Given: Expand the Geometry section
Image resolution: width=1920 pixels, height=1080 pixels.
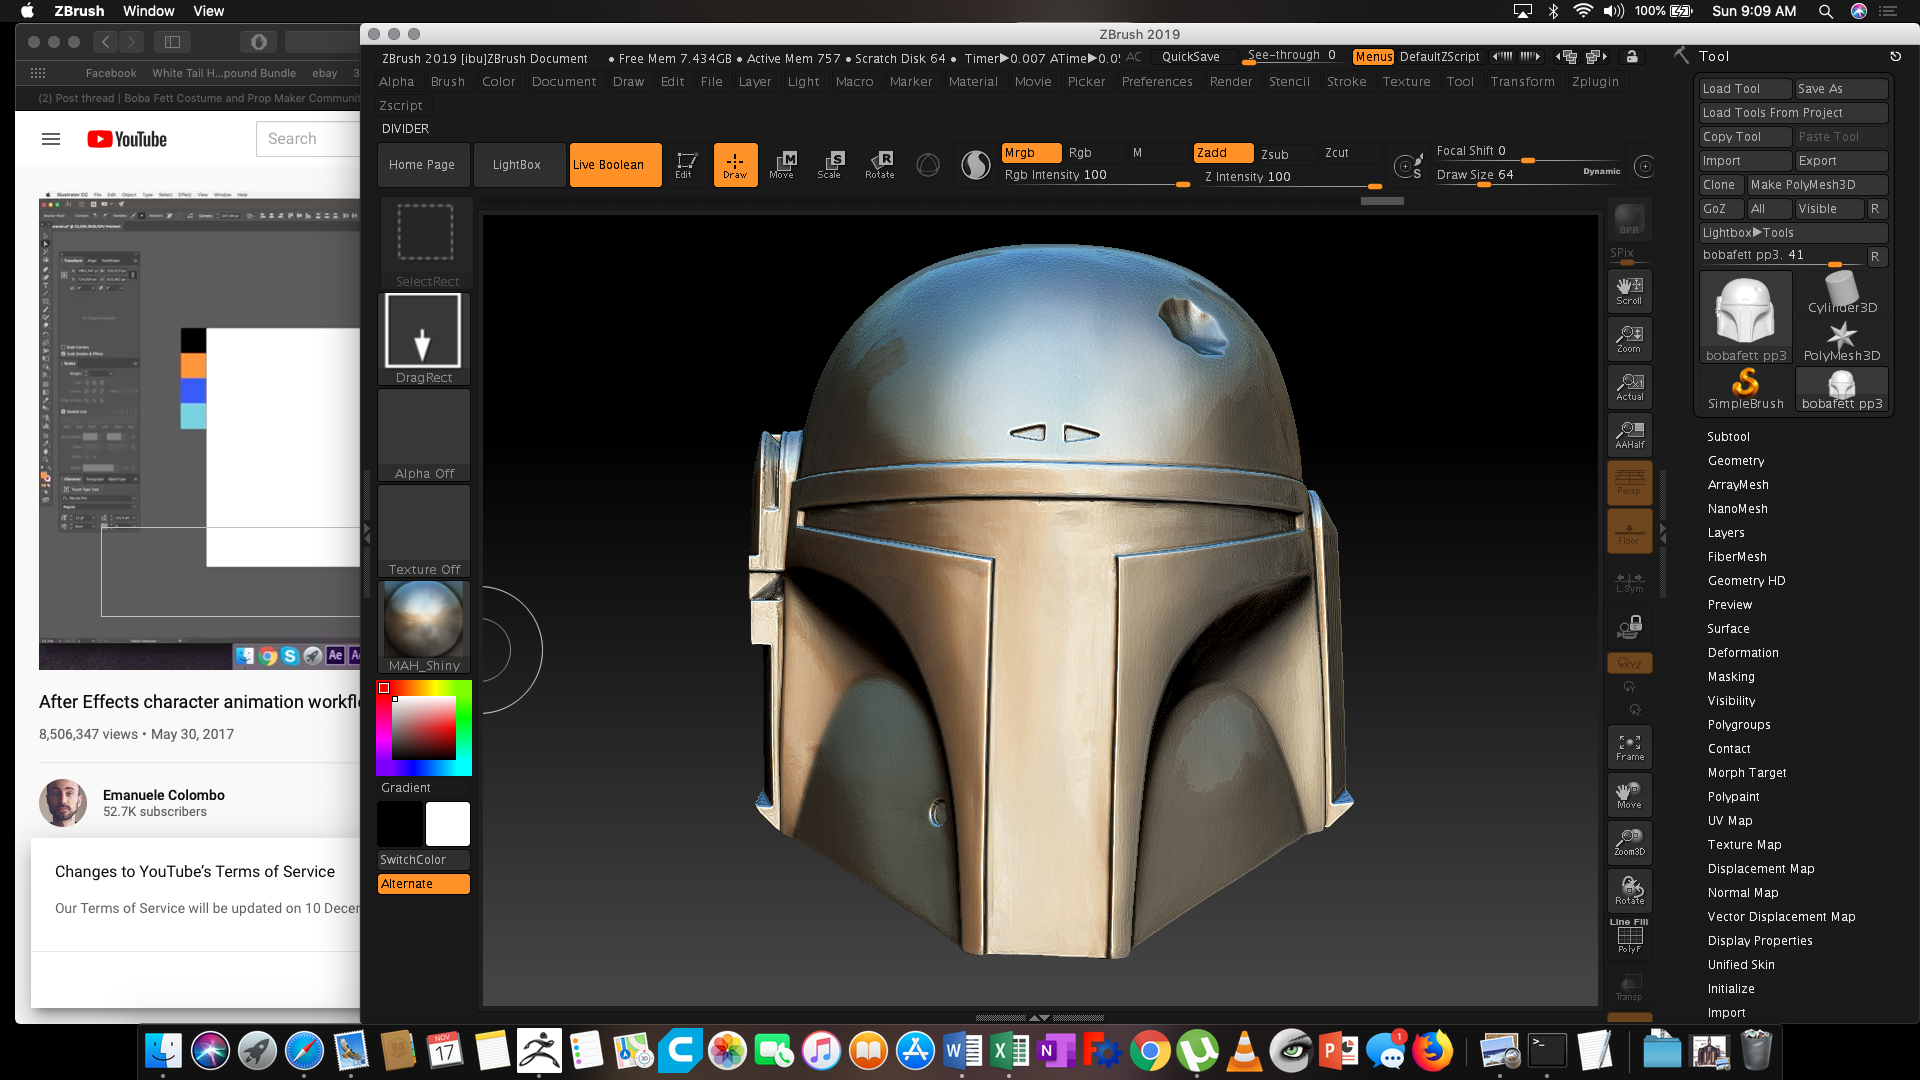Looking at the screenshot, I should pos(1736,461).
